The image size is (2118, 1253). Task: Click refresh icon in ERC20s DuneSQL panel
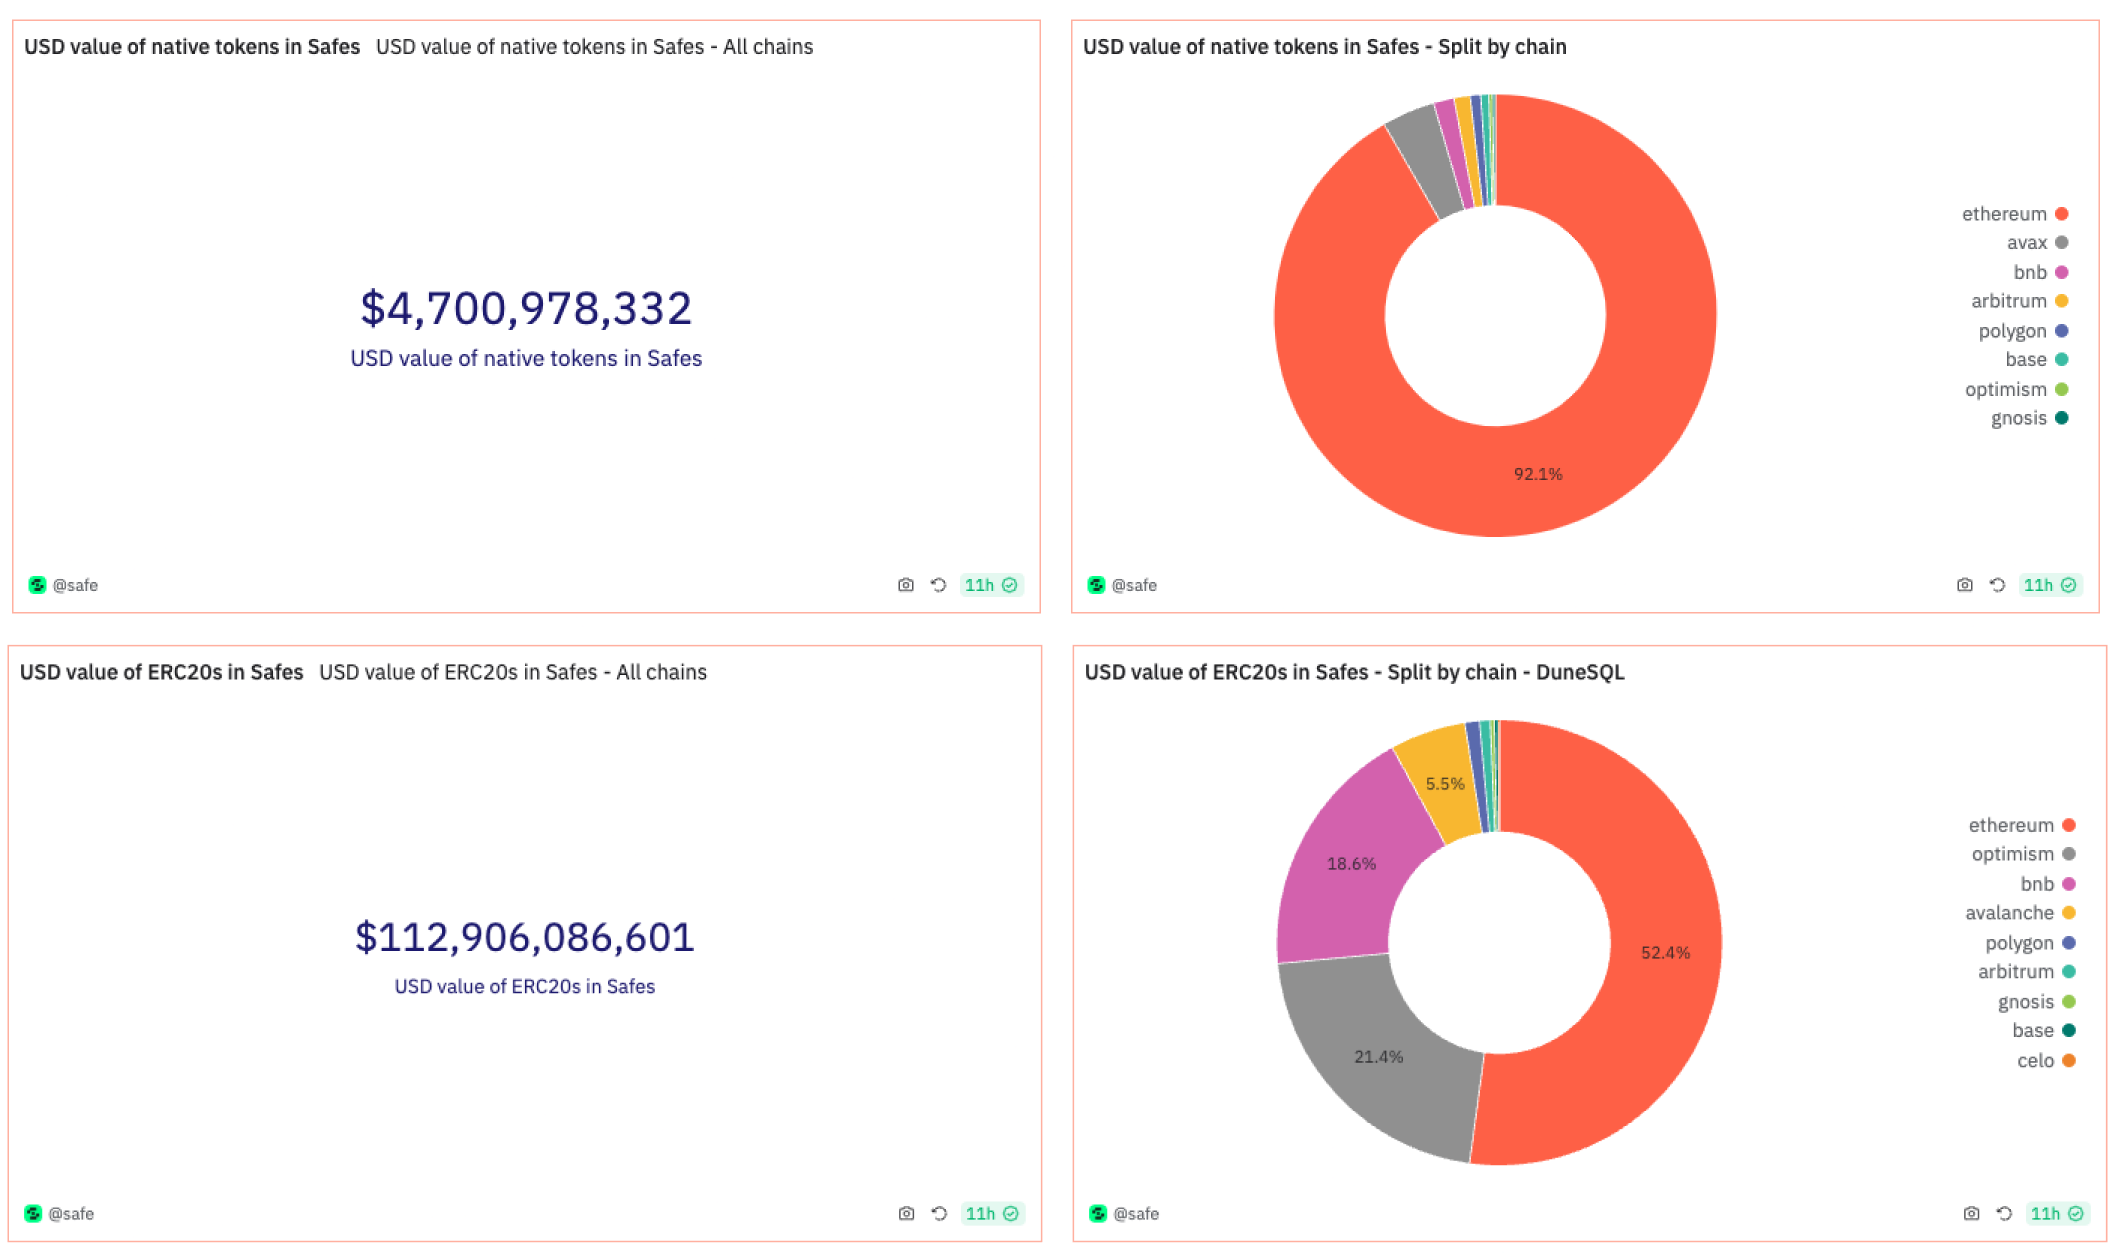click(2004, 1213)
